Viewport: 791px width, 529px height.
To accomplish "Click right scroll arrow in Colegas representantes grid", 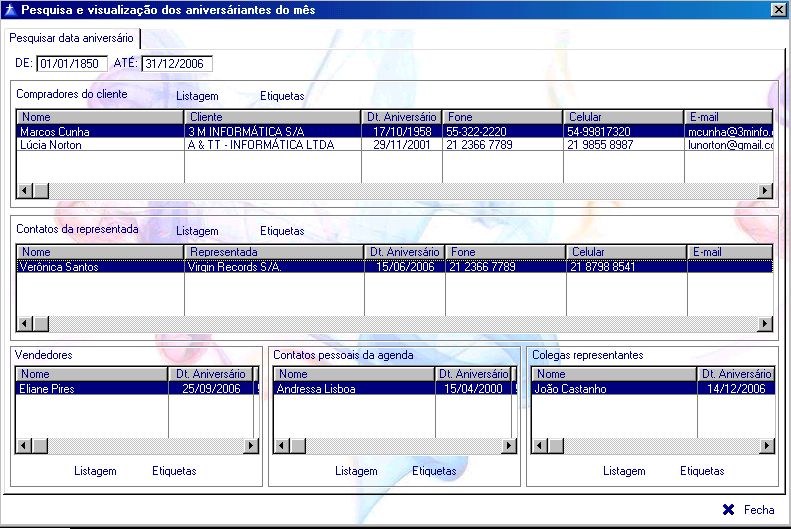I will coord(767,446).
